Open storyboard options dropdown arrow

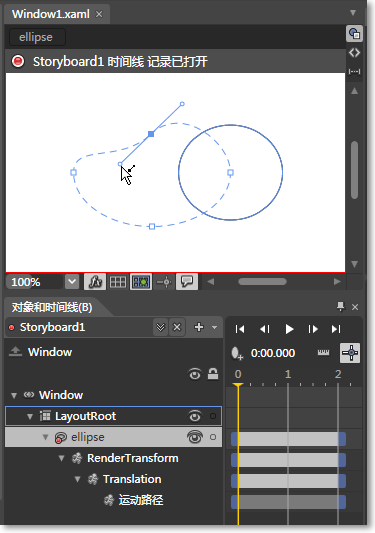click(x=215, y=327)
